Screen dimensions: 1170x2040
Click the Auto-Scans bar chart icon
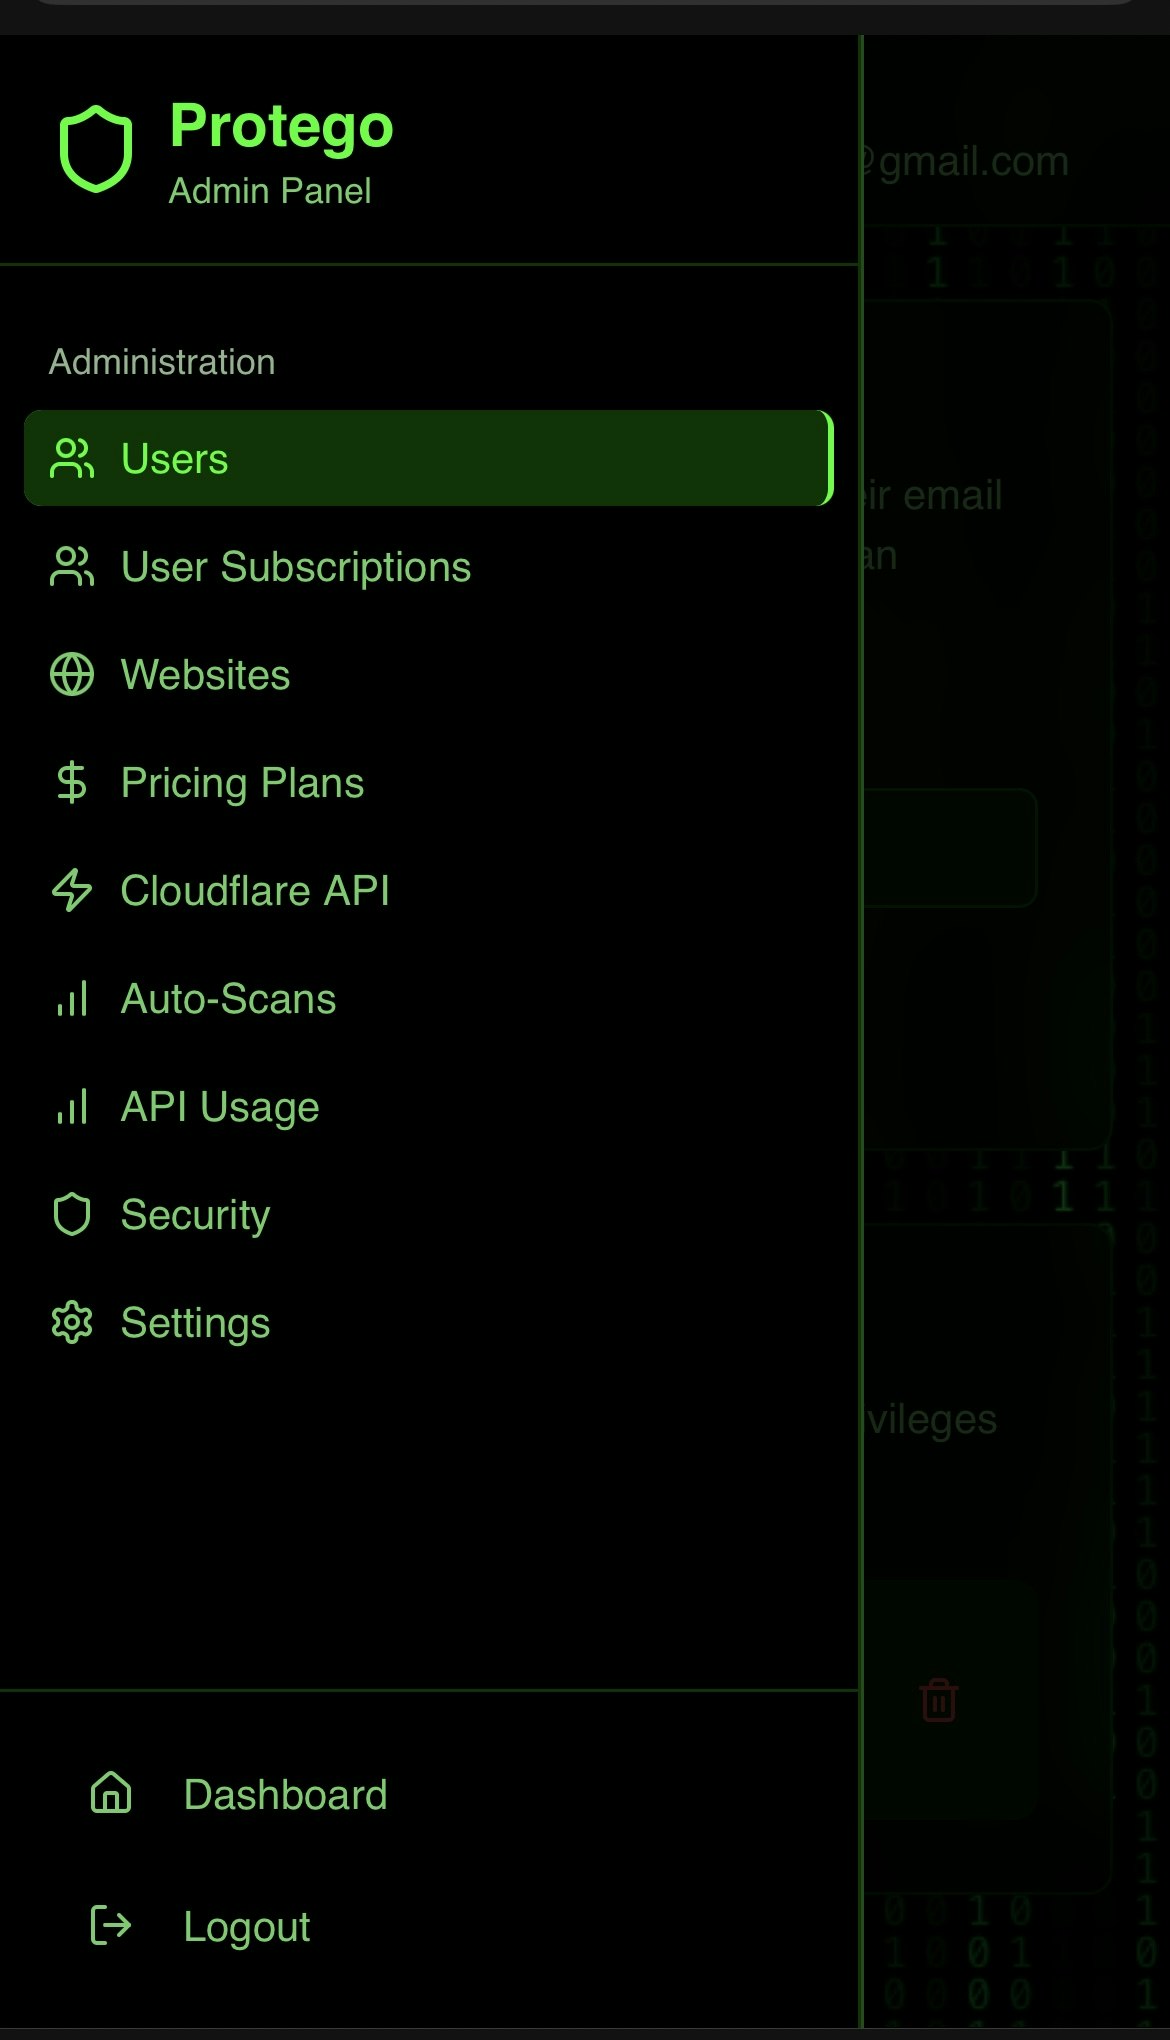pyautogui.click(x=71, y=999)
